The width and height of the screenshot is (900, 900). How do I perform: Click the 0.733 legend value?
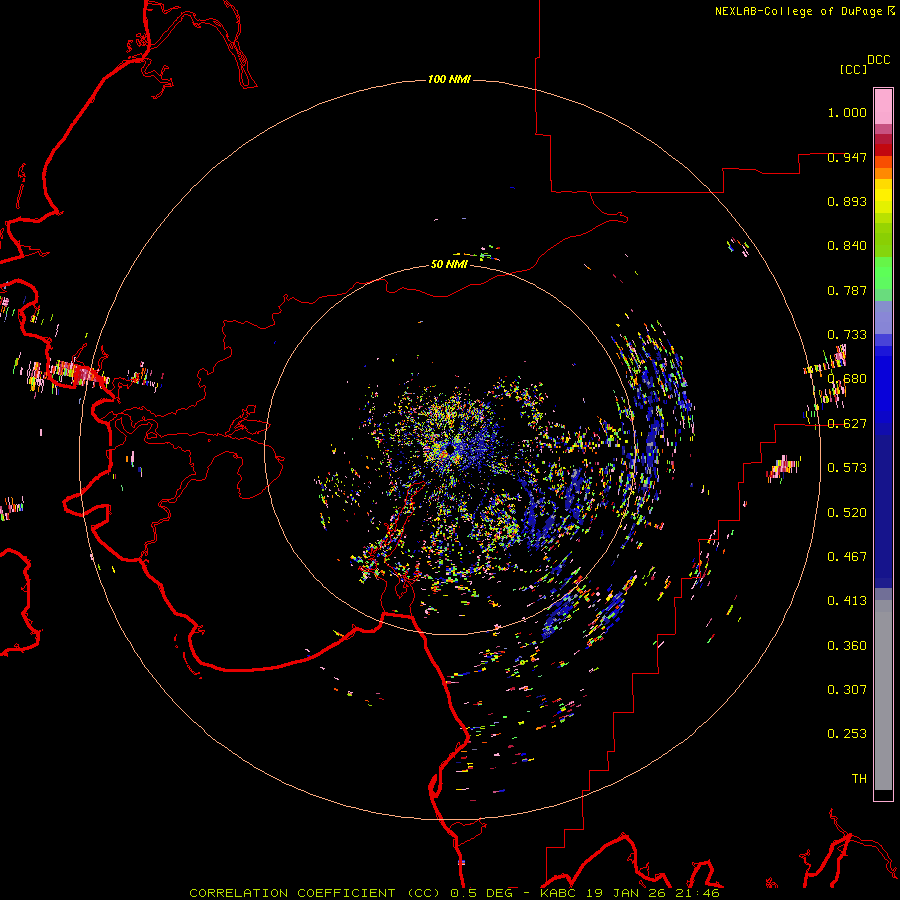pyautogui.click(x=847, y=335)
